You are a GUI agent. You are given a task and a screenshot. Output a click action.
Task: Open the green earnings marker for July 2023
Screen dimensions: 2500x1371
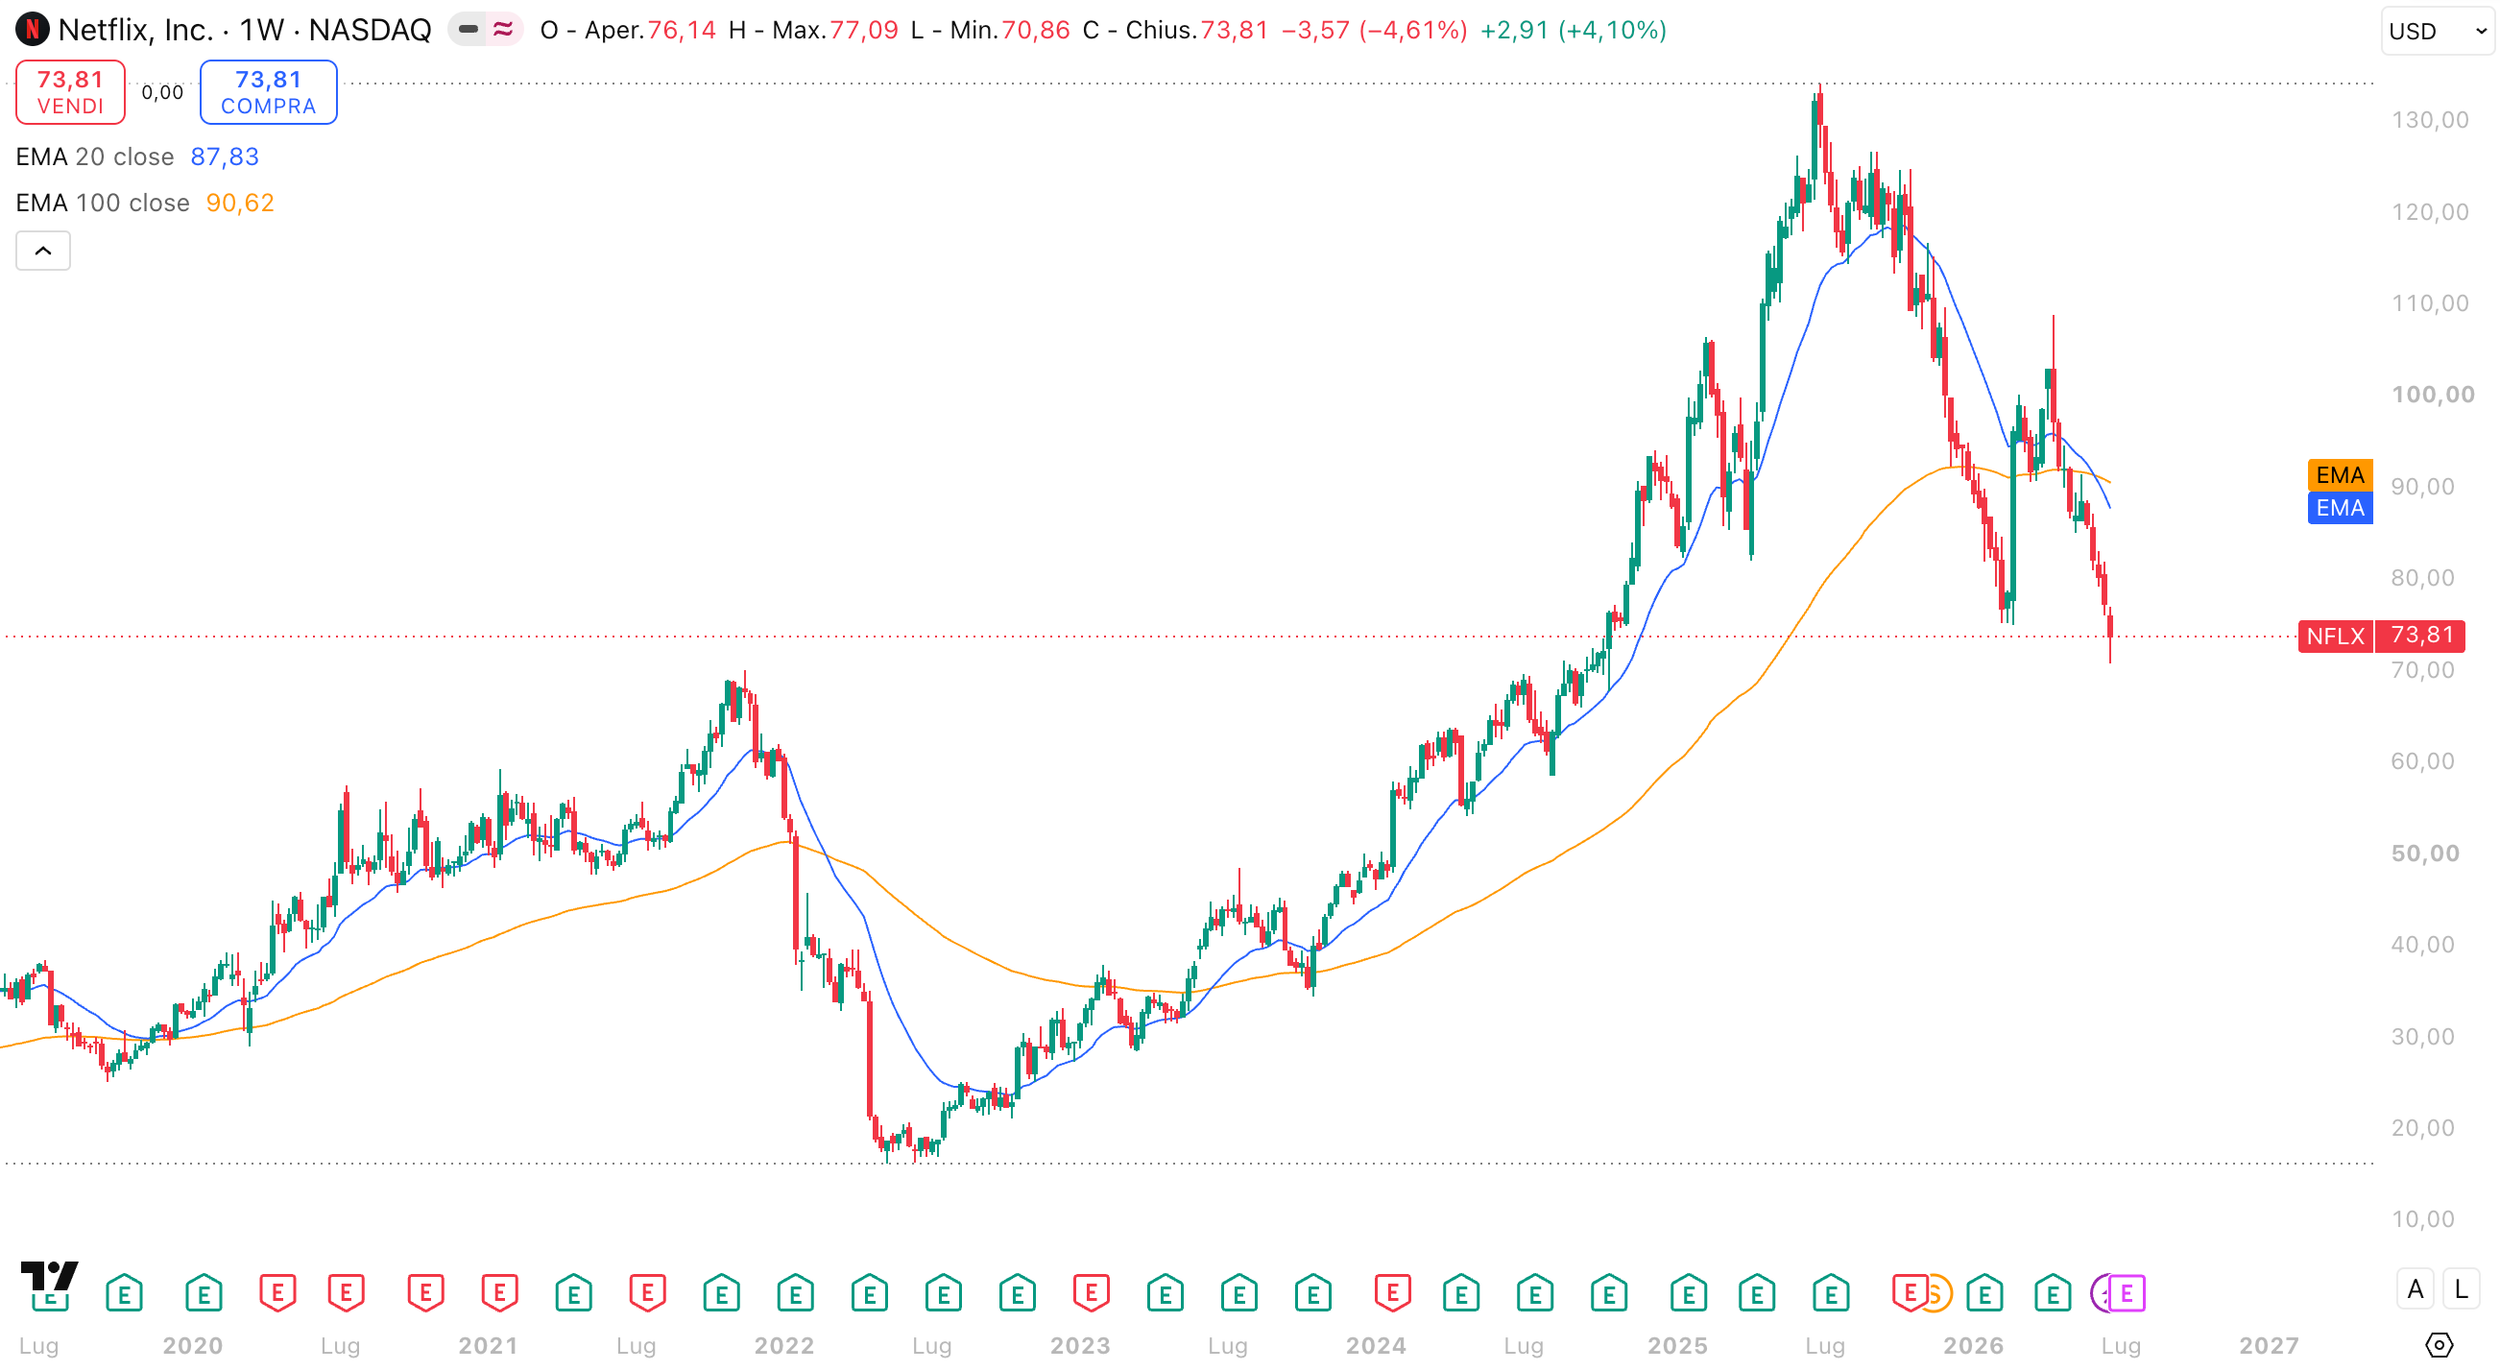tap(1240, 1293)
